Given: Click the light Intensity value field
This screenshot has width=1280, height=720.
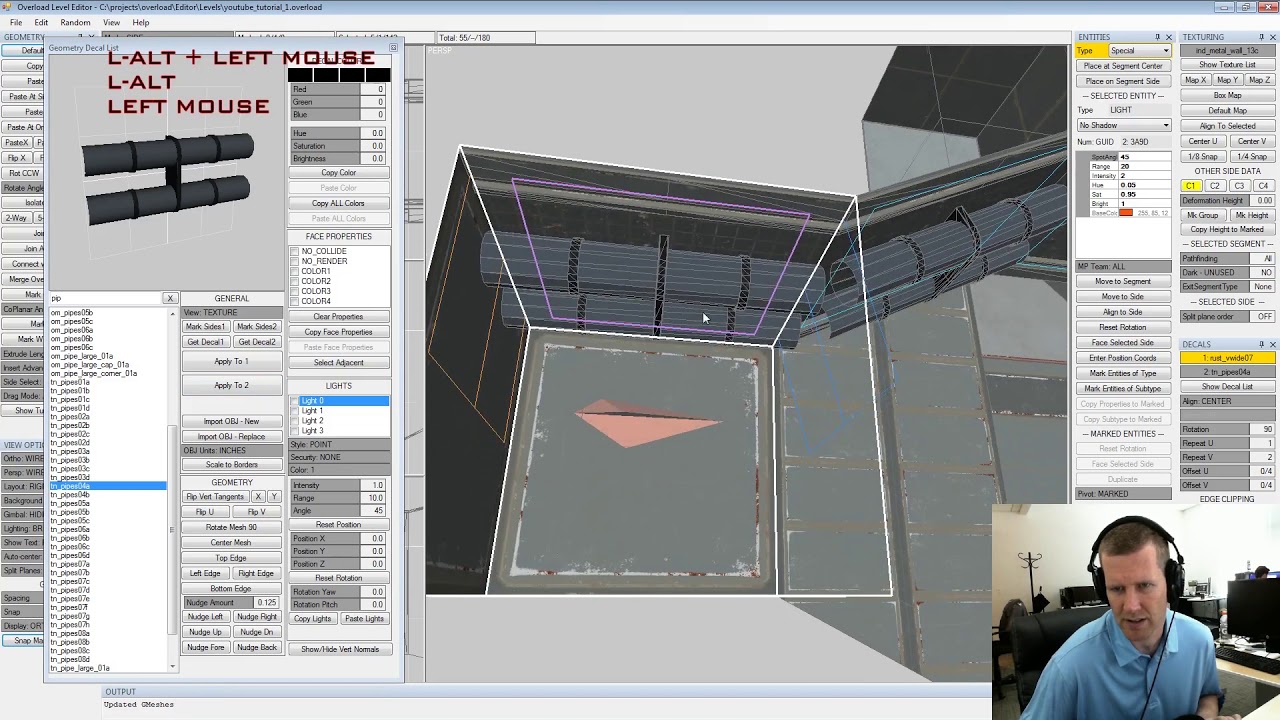Looking at the screenshot, I should pyautogui.click(x=372, y=486).
